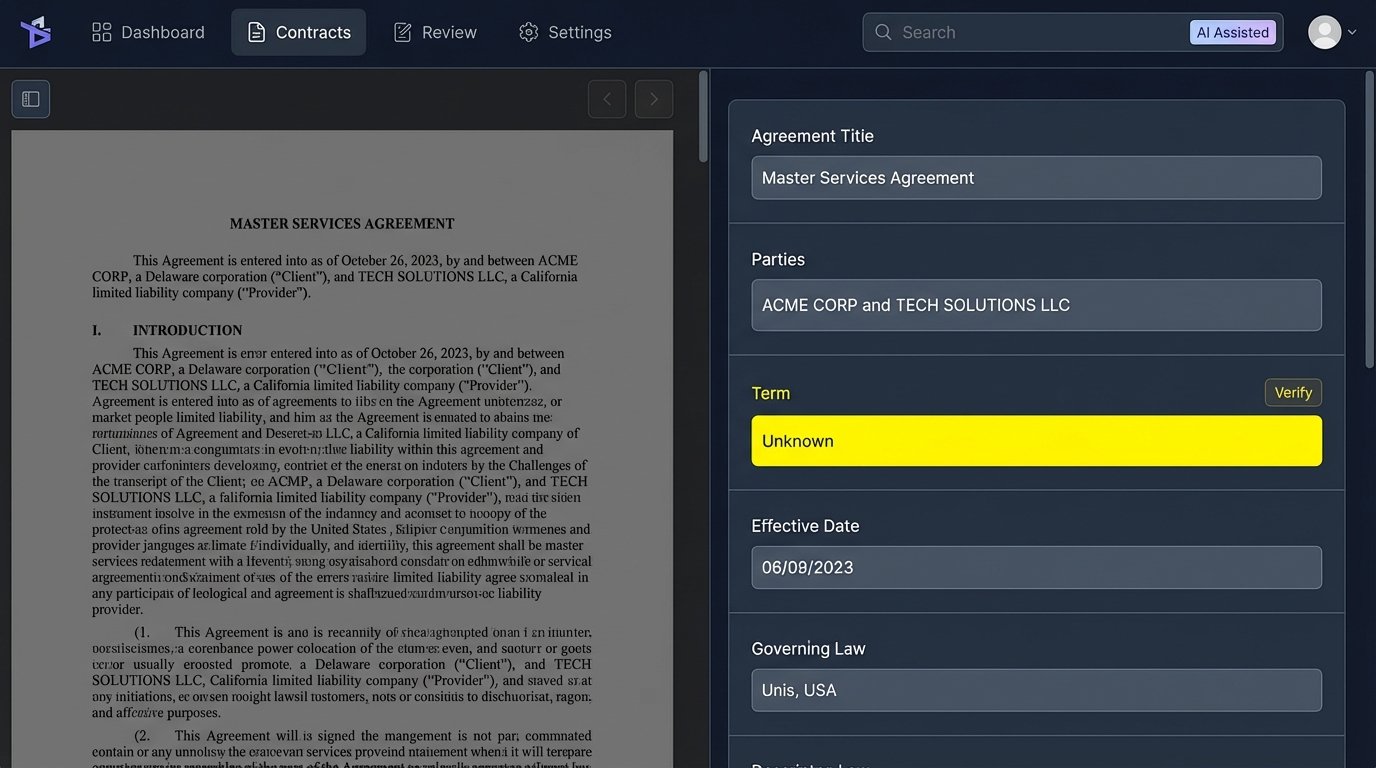This screenshot has height=768, width=1376.
Task: Edit the Agreement Title field
Action: pyautogui.click(x=1036, y=177)
